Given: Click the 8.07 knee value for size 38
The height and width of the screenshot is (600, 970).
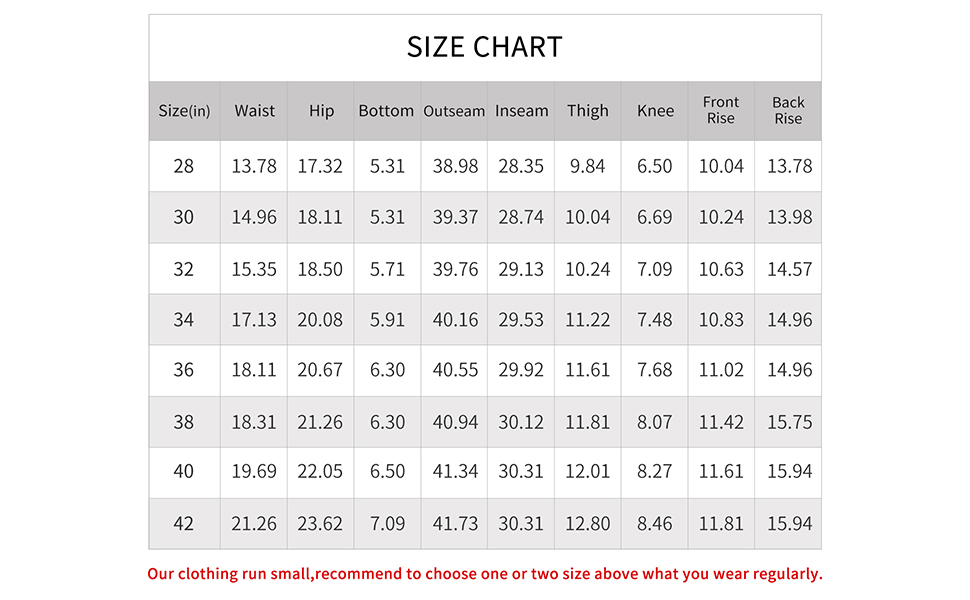Looking at the screenshot, I should [655, 422].
